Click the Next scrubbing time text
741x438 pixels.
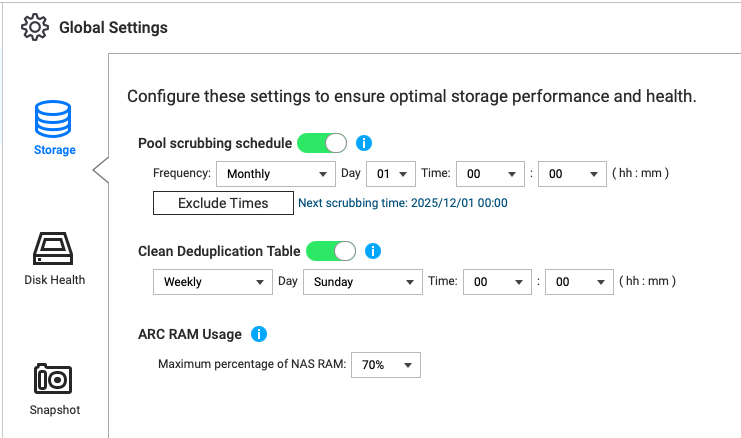(404, 203)
